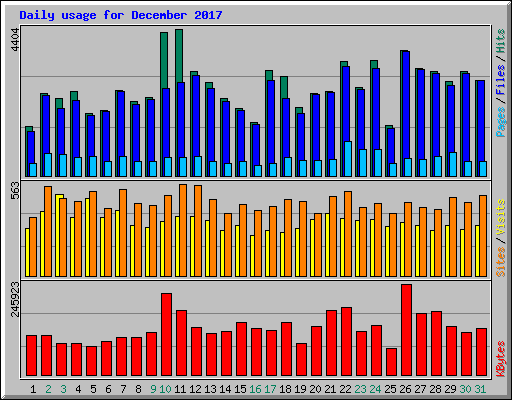Click day 15 on the x-axis
This screenshot has height=400, width=512.
[x=240, y=389]
